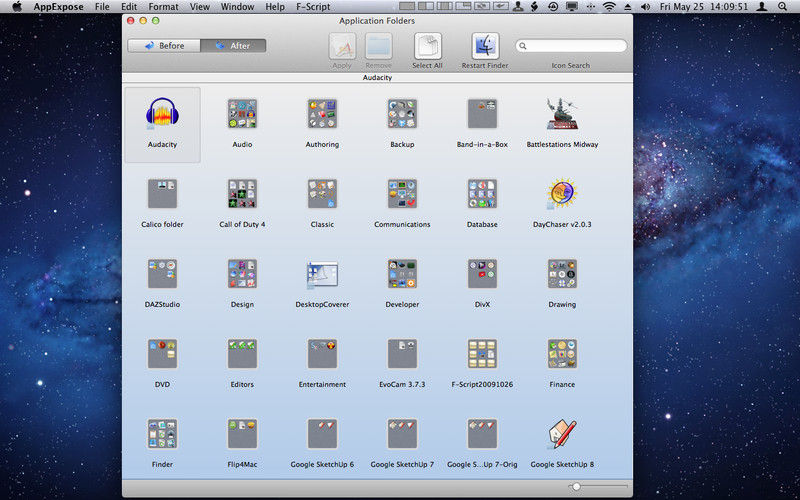The image size is (800, 500).
Task: Open the AppExpose application menu
Action: tap(59, 7)
